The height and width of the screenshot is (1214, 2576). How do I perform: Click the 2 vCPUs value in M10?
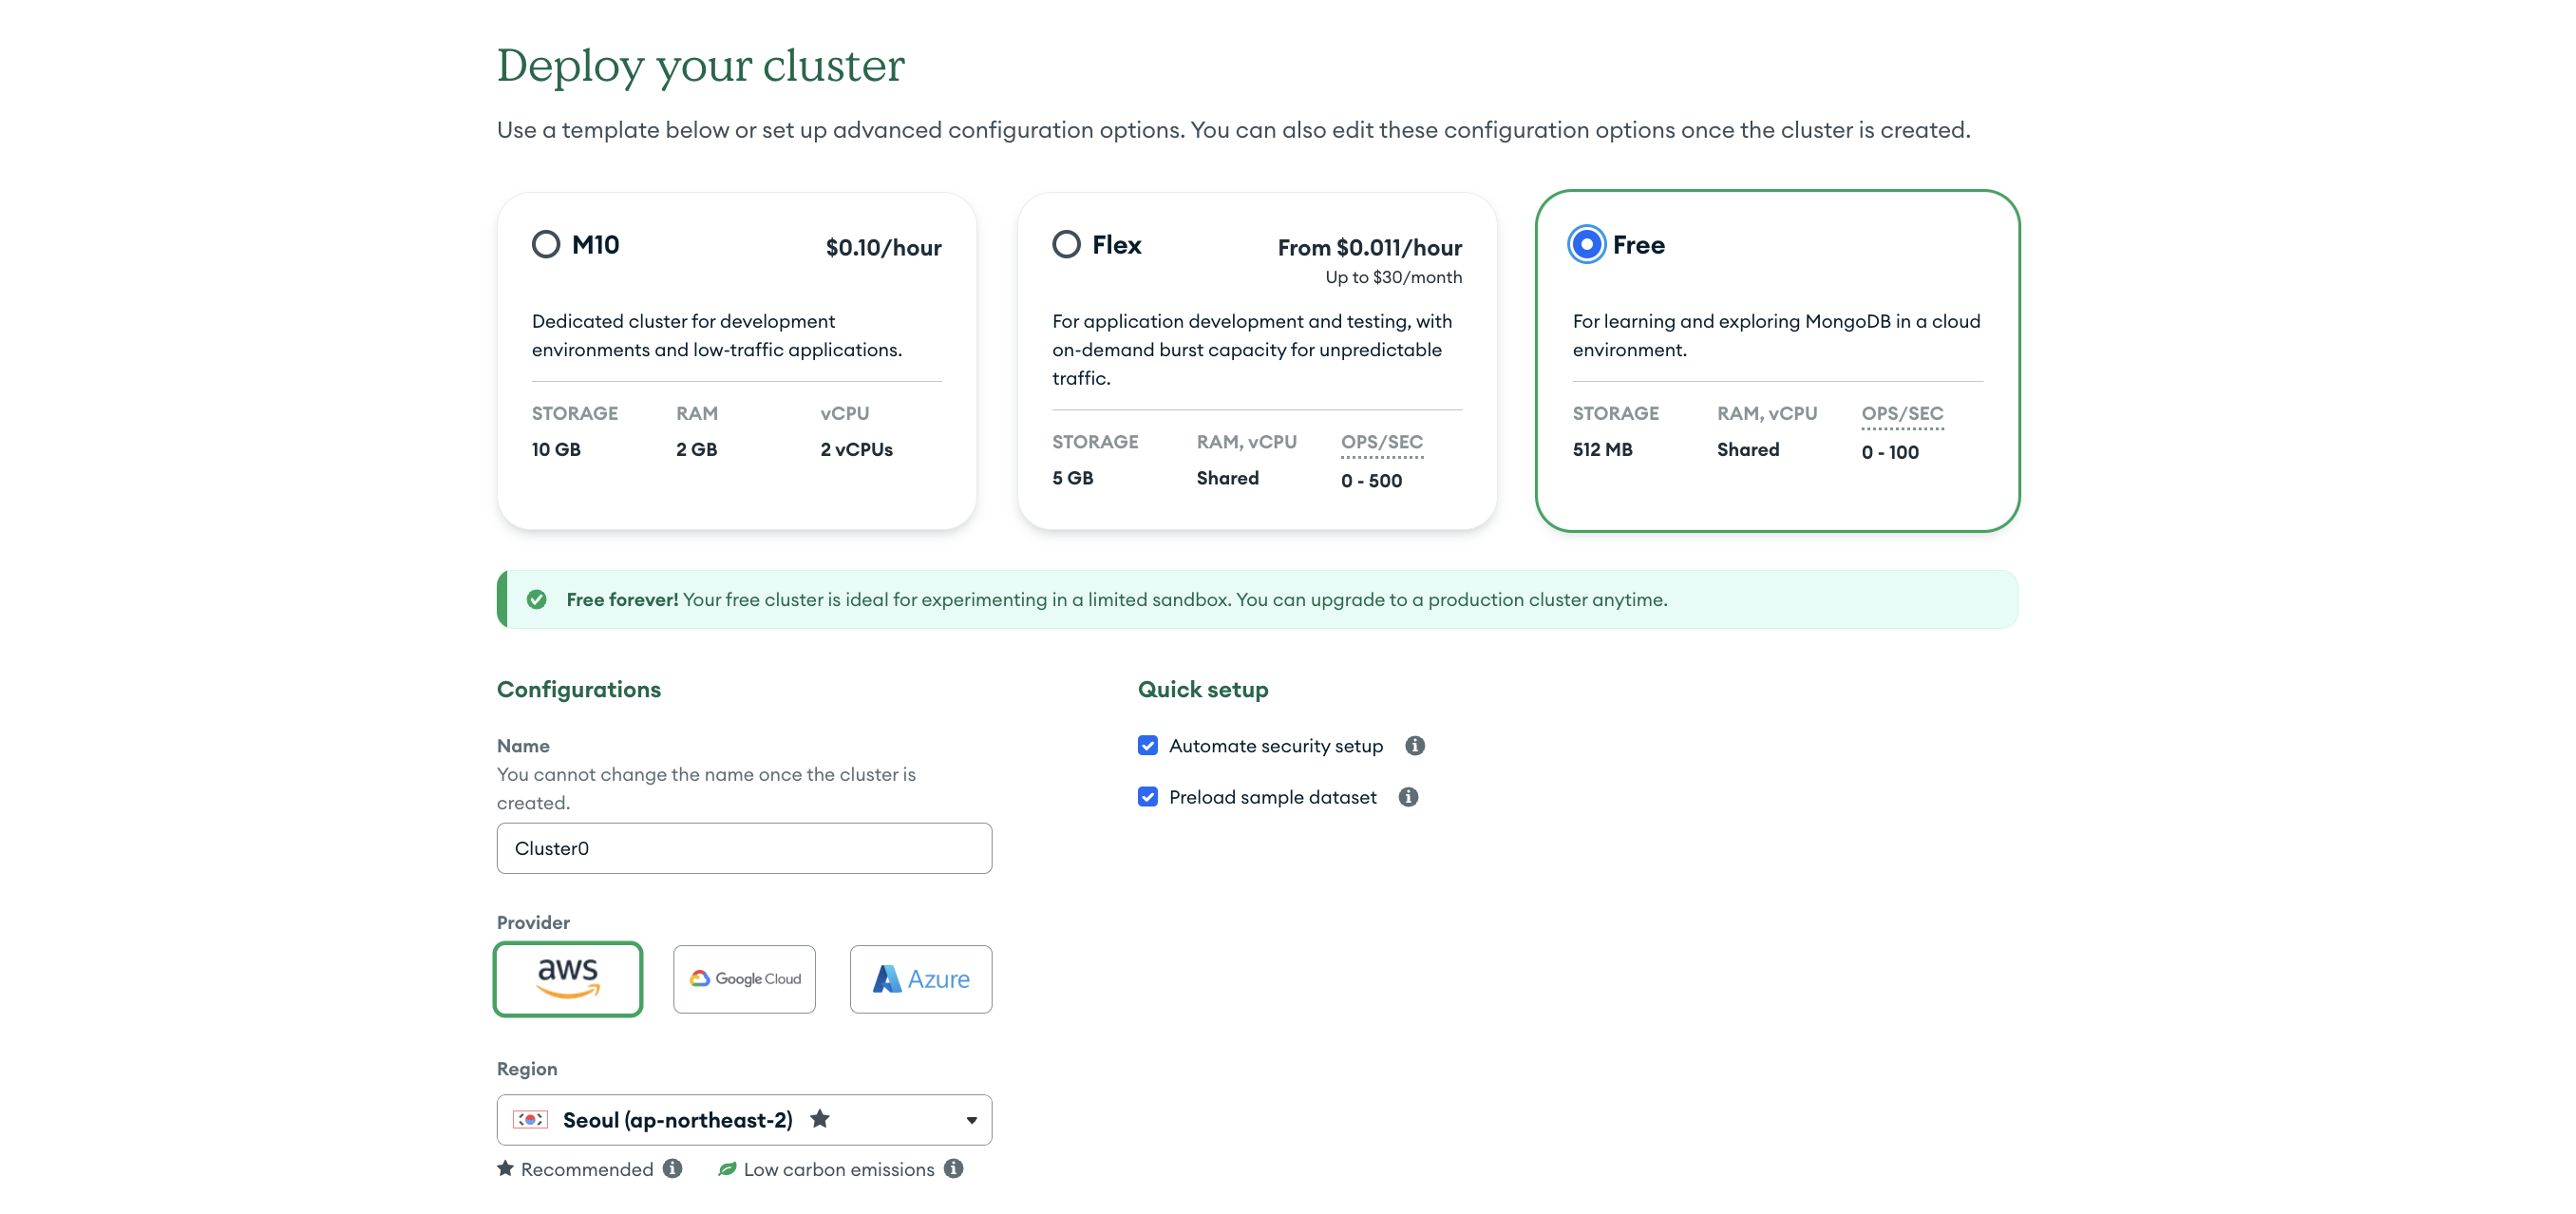(x=856, y=449)
